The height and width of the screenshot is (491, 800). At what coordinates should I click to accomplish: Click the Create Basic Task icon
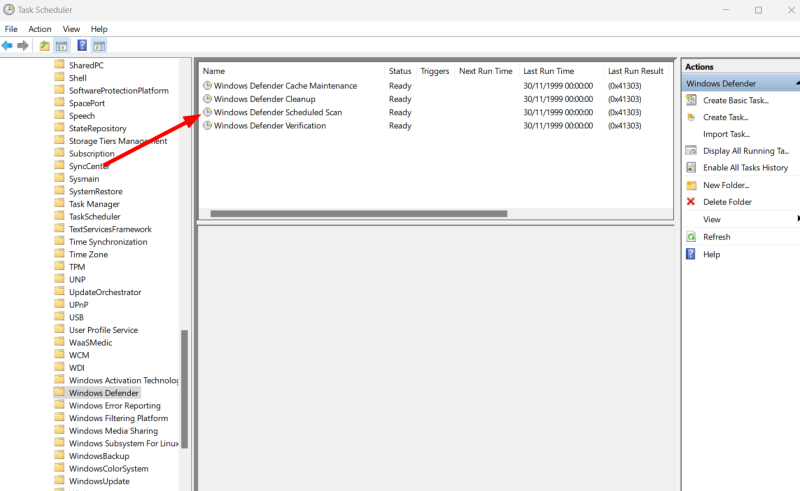(691, 100)
